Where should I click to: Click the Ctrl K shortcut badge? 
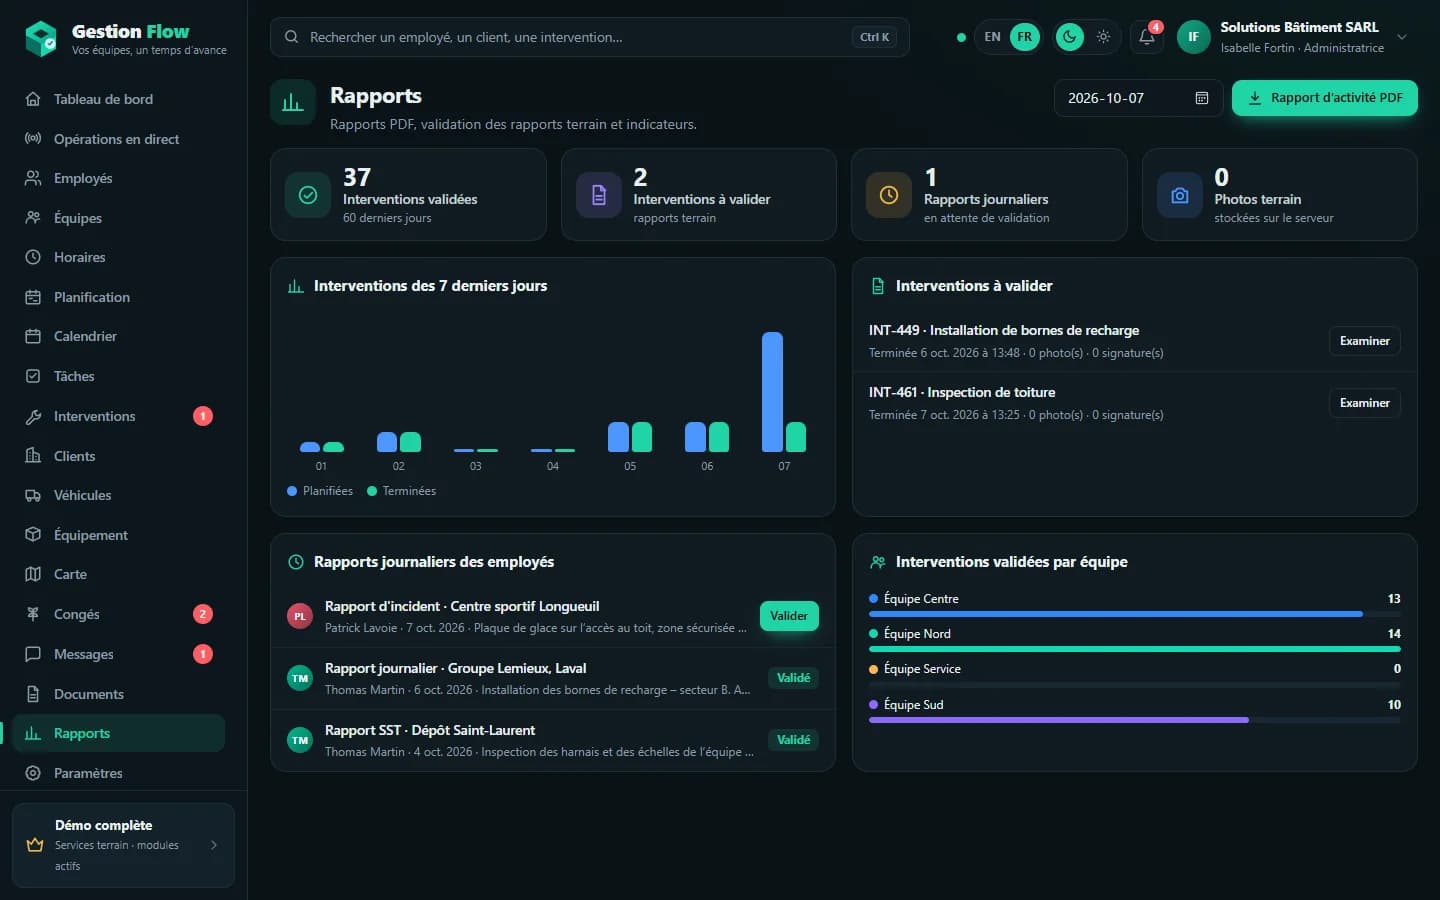[x=874, y=37]
